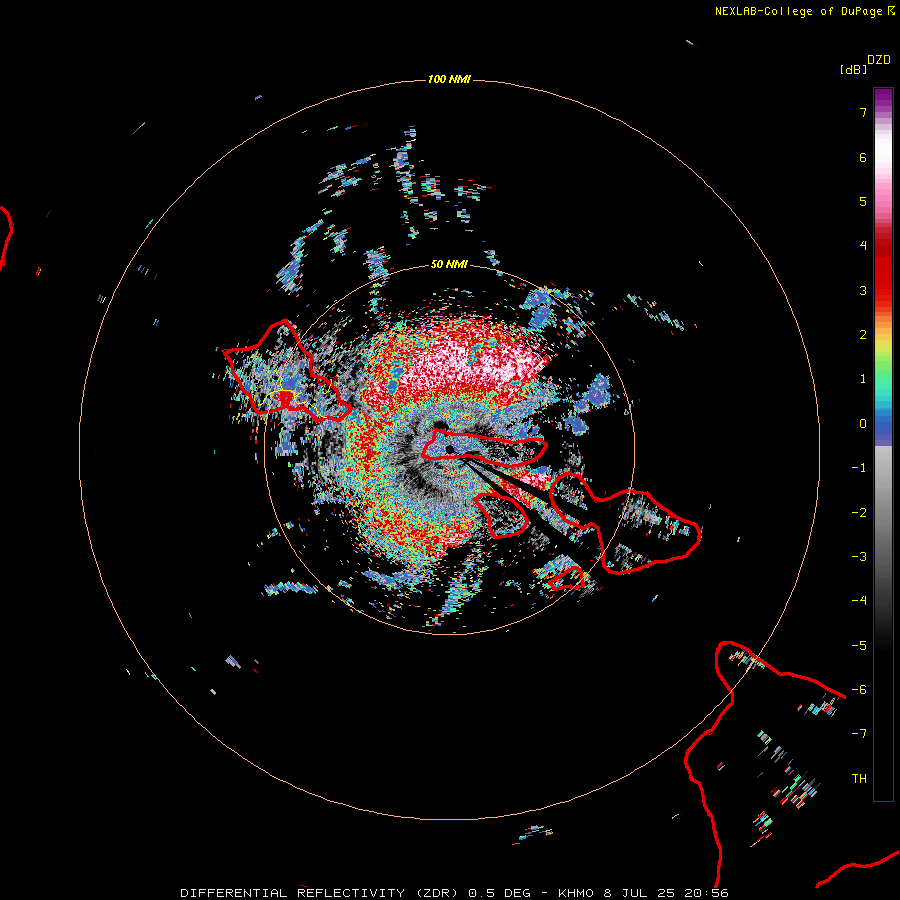Click the DZD product label above the color bar

879,60
